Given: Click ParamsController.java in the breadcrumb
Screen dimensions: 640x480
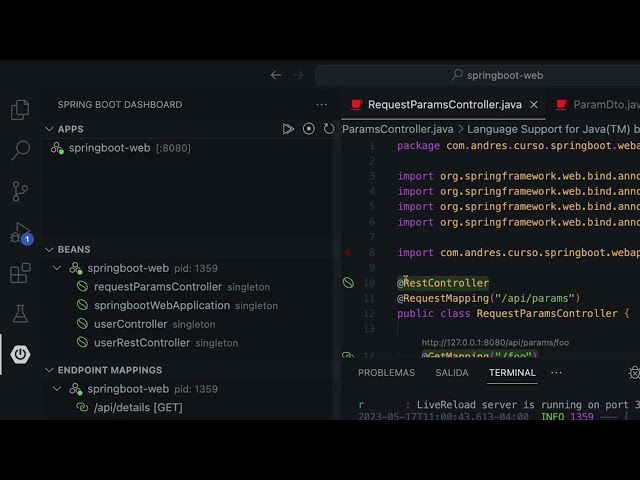Looking at the screenshot, I should pyautogui.click(x=398, y=129).
